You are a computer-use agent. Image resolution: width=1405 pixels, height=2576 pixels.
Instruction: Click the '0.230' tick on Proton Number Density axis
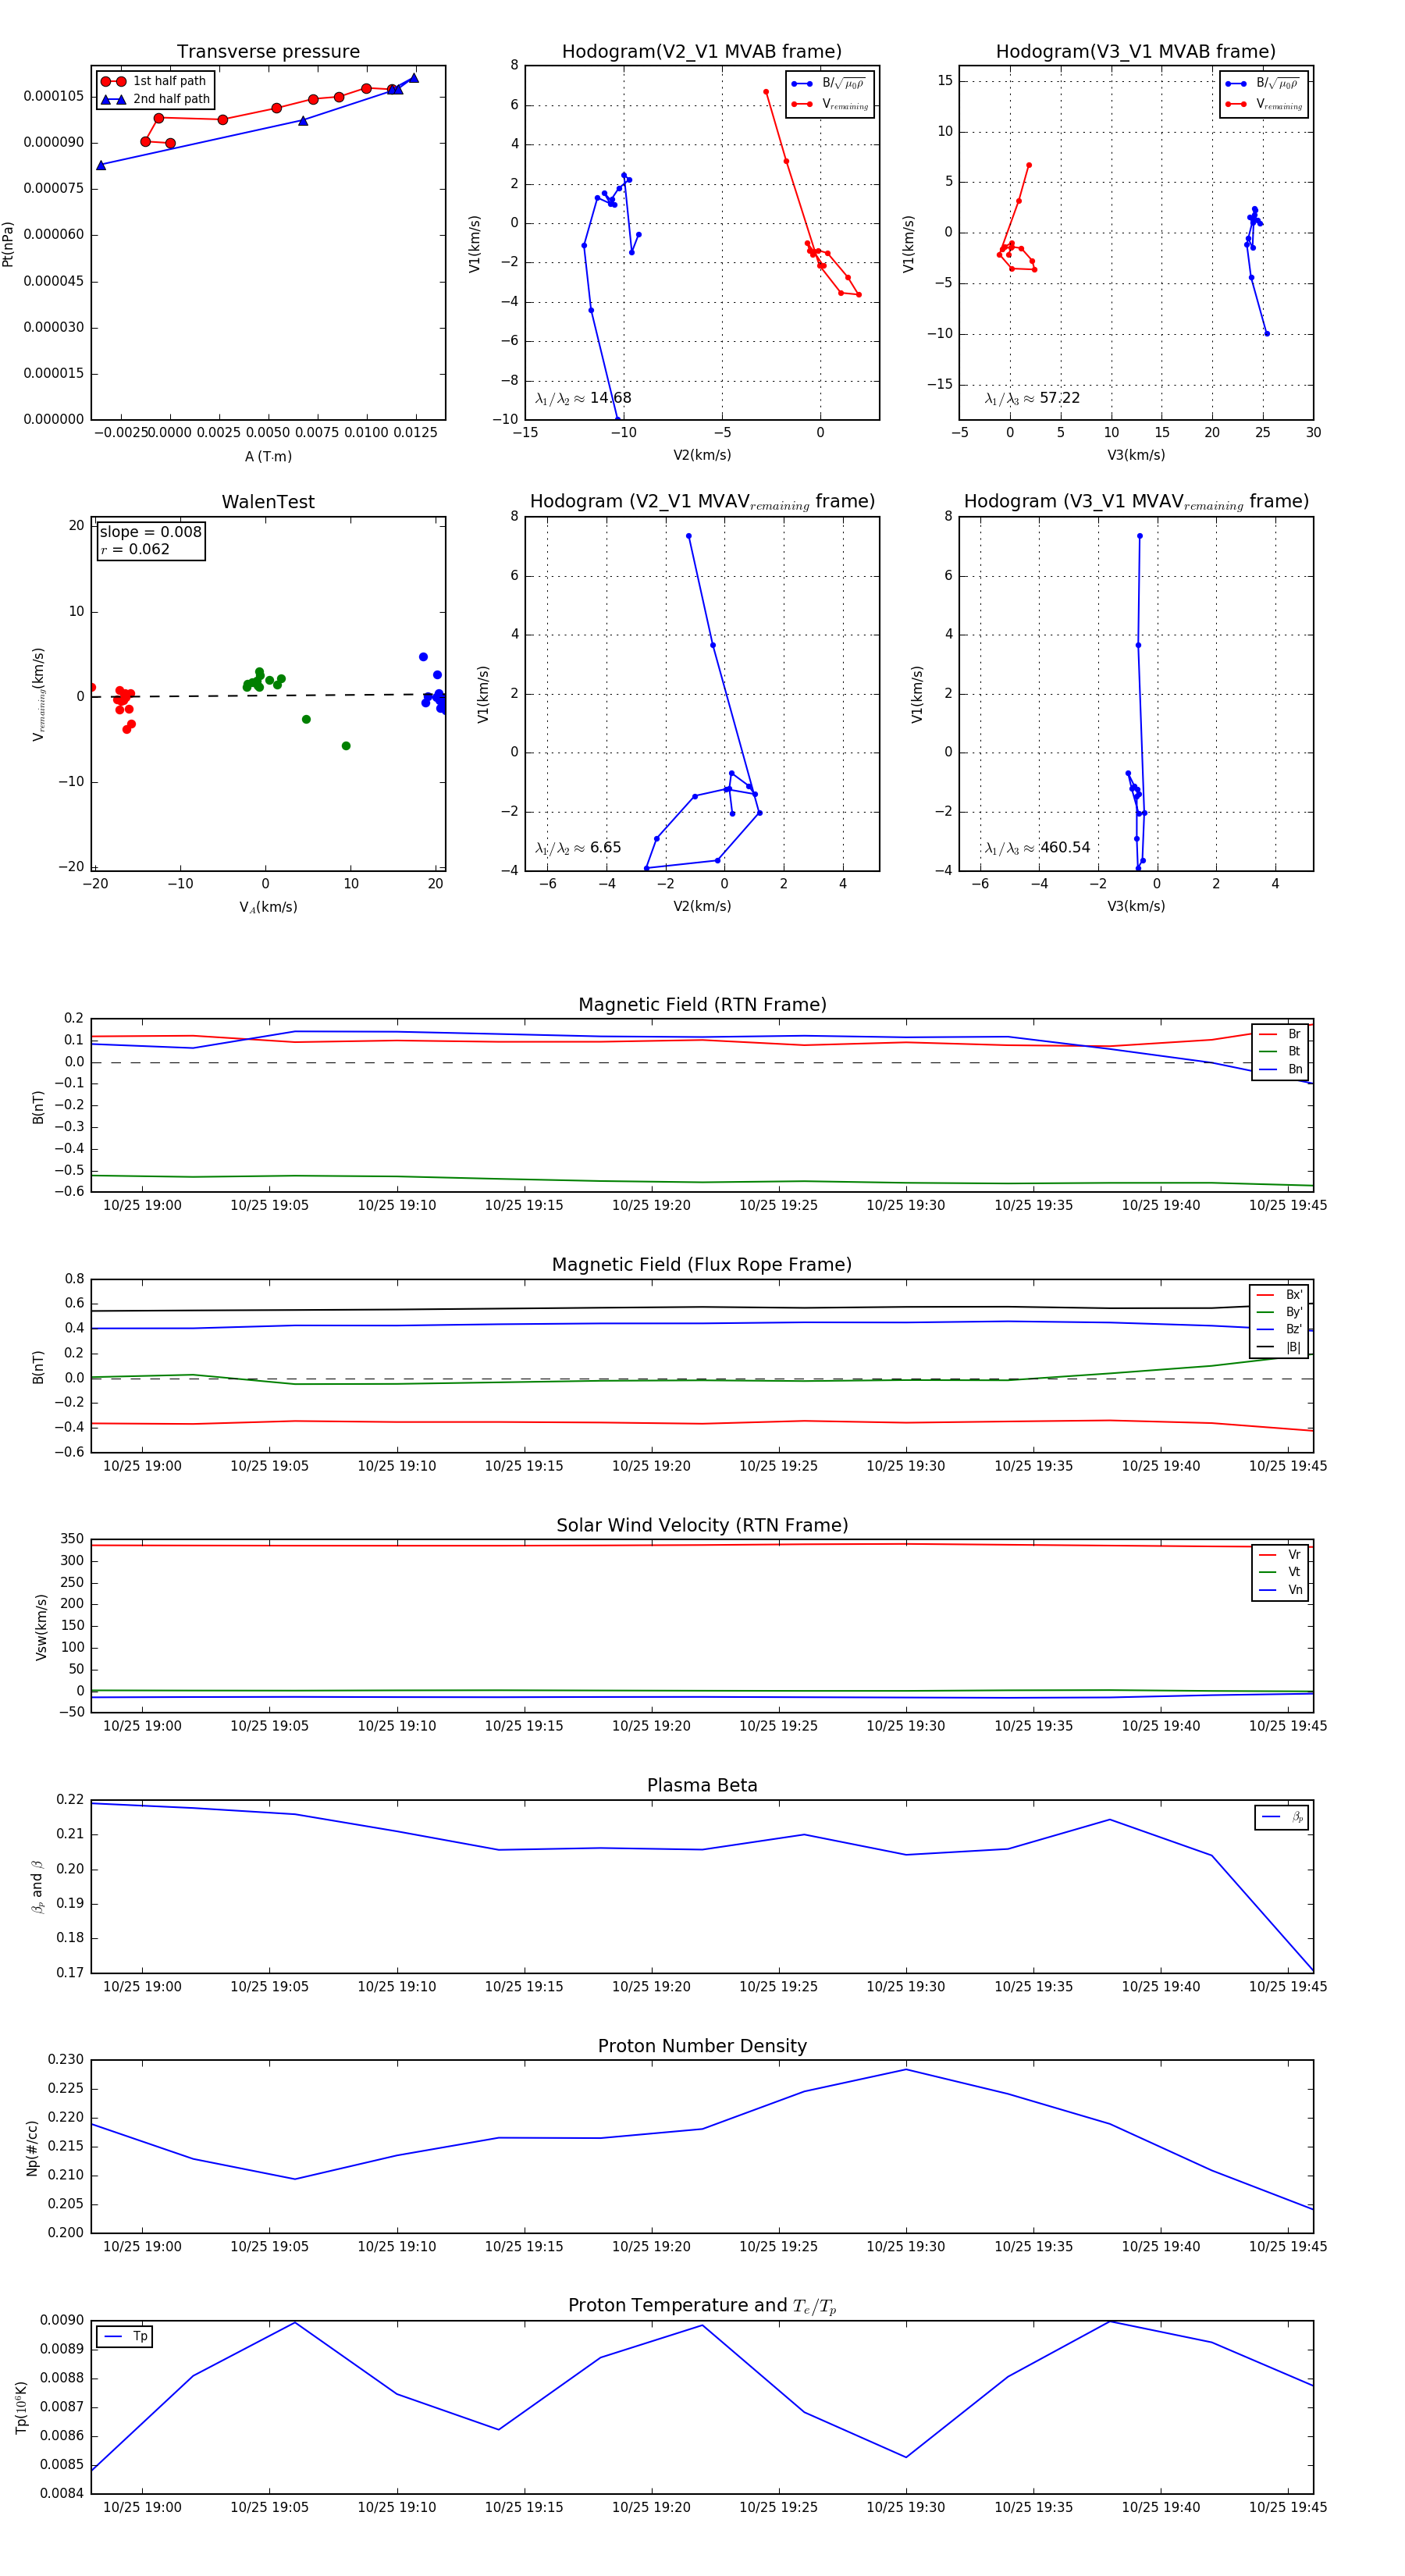65,2059
